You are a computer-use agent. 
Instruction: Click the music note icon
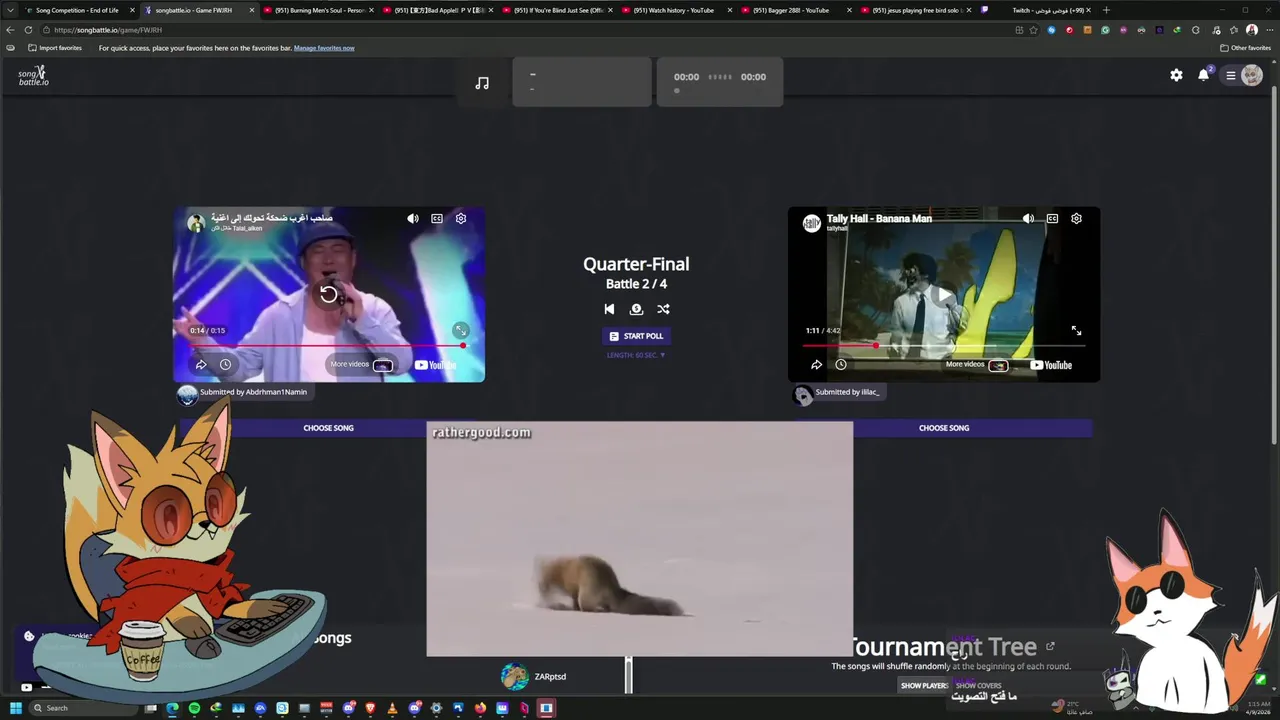482,83
